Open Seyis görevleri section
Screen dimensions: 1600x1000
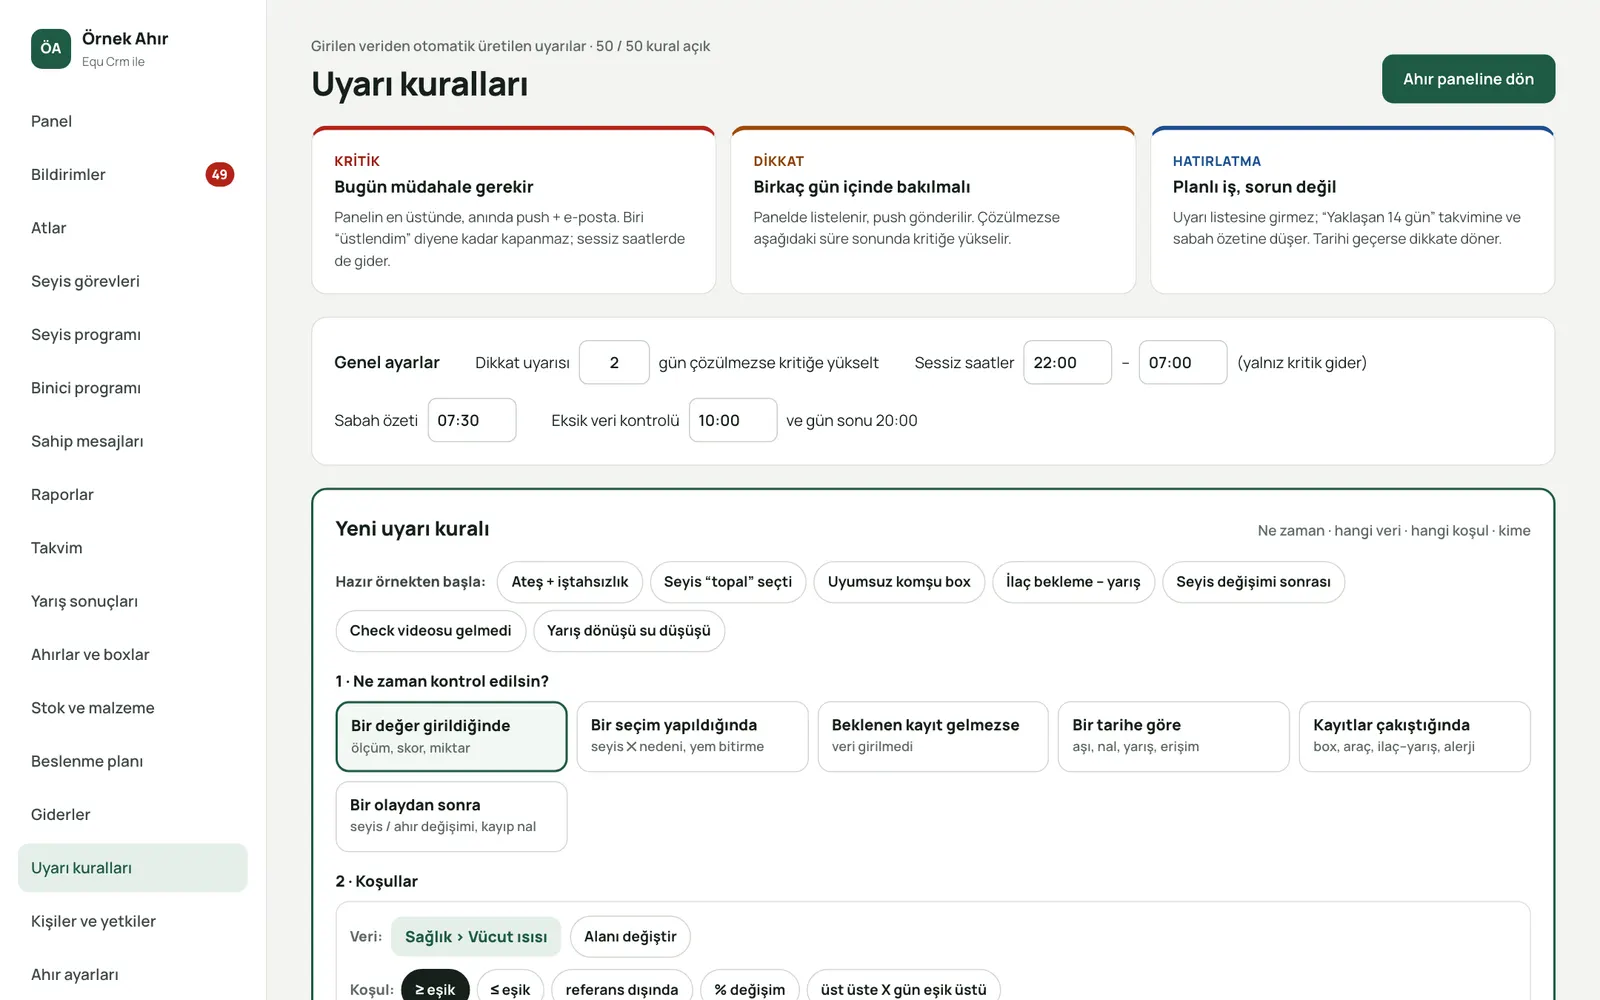point(132,281)
